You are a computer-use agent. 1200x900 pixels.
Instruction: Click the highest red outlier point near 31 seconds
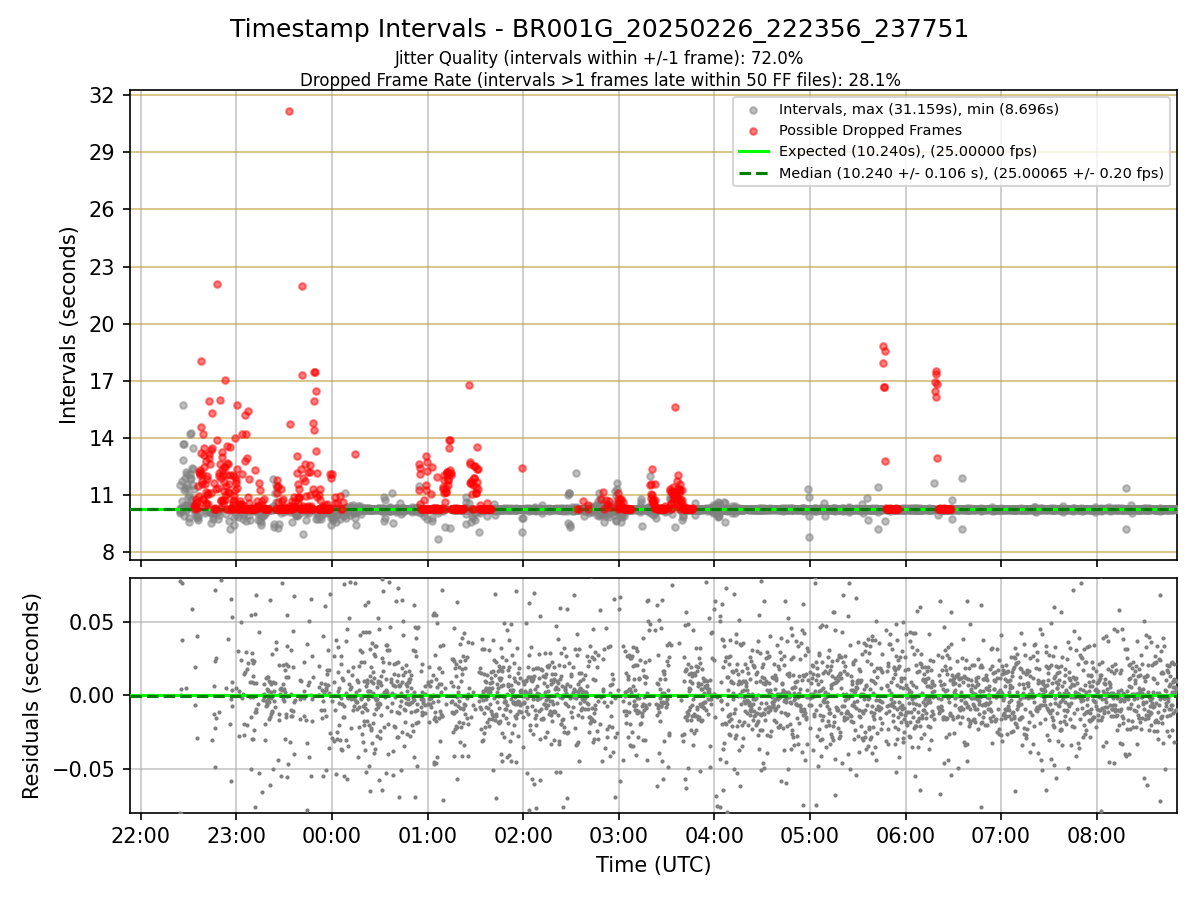[289, 111]
